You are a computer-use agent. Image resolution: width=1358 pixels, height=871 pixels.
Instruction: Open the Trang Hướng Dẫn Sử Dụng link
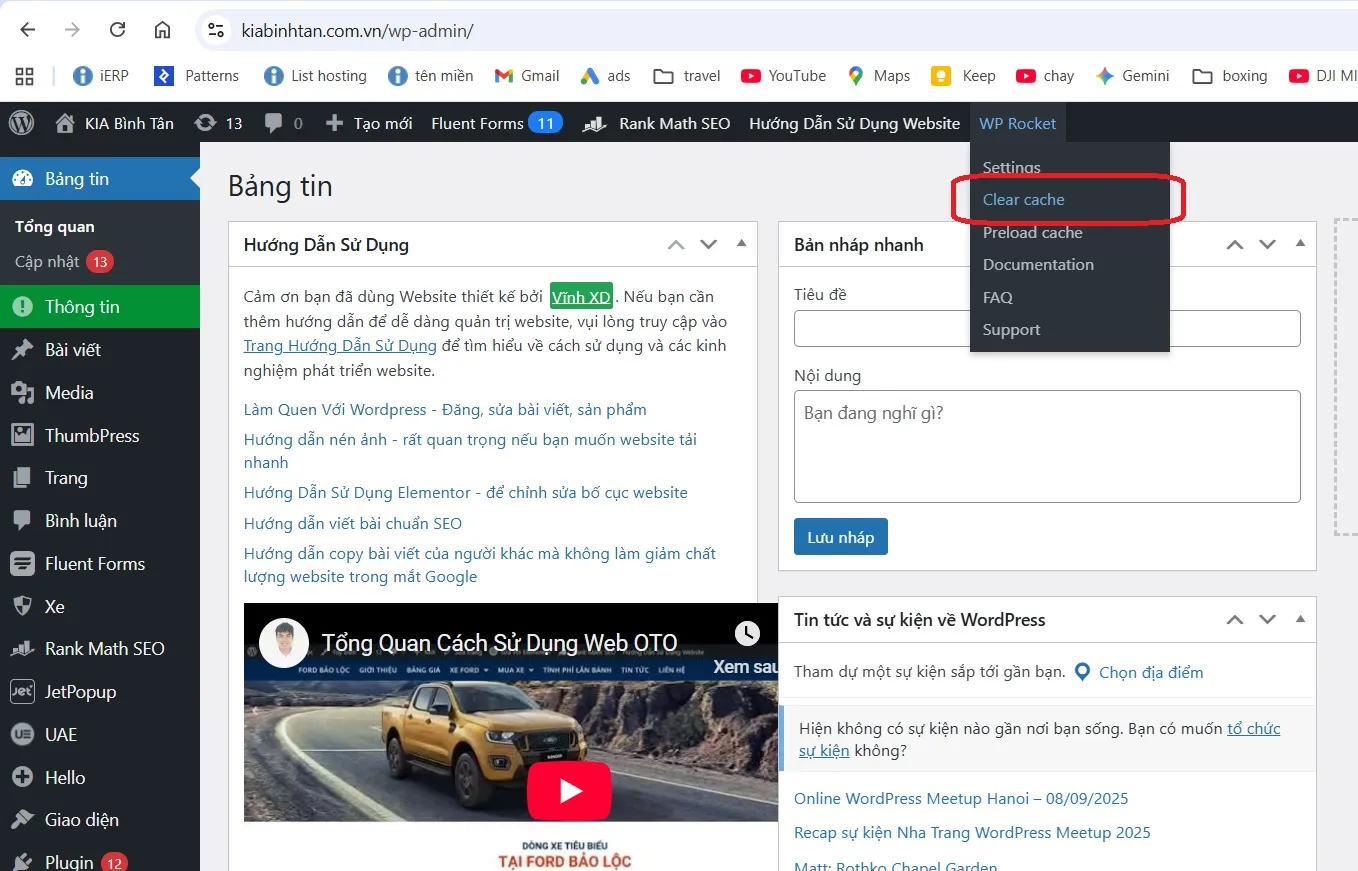coord(340,345)
